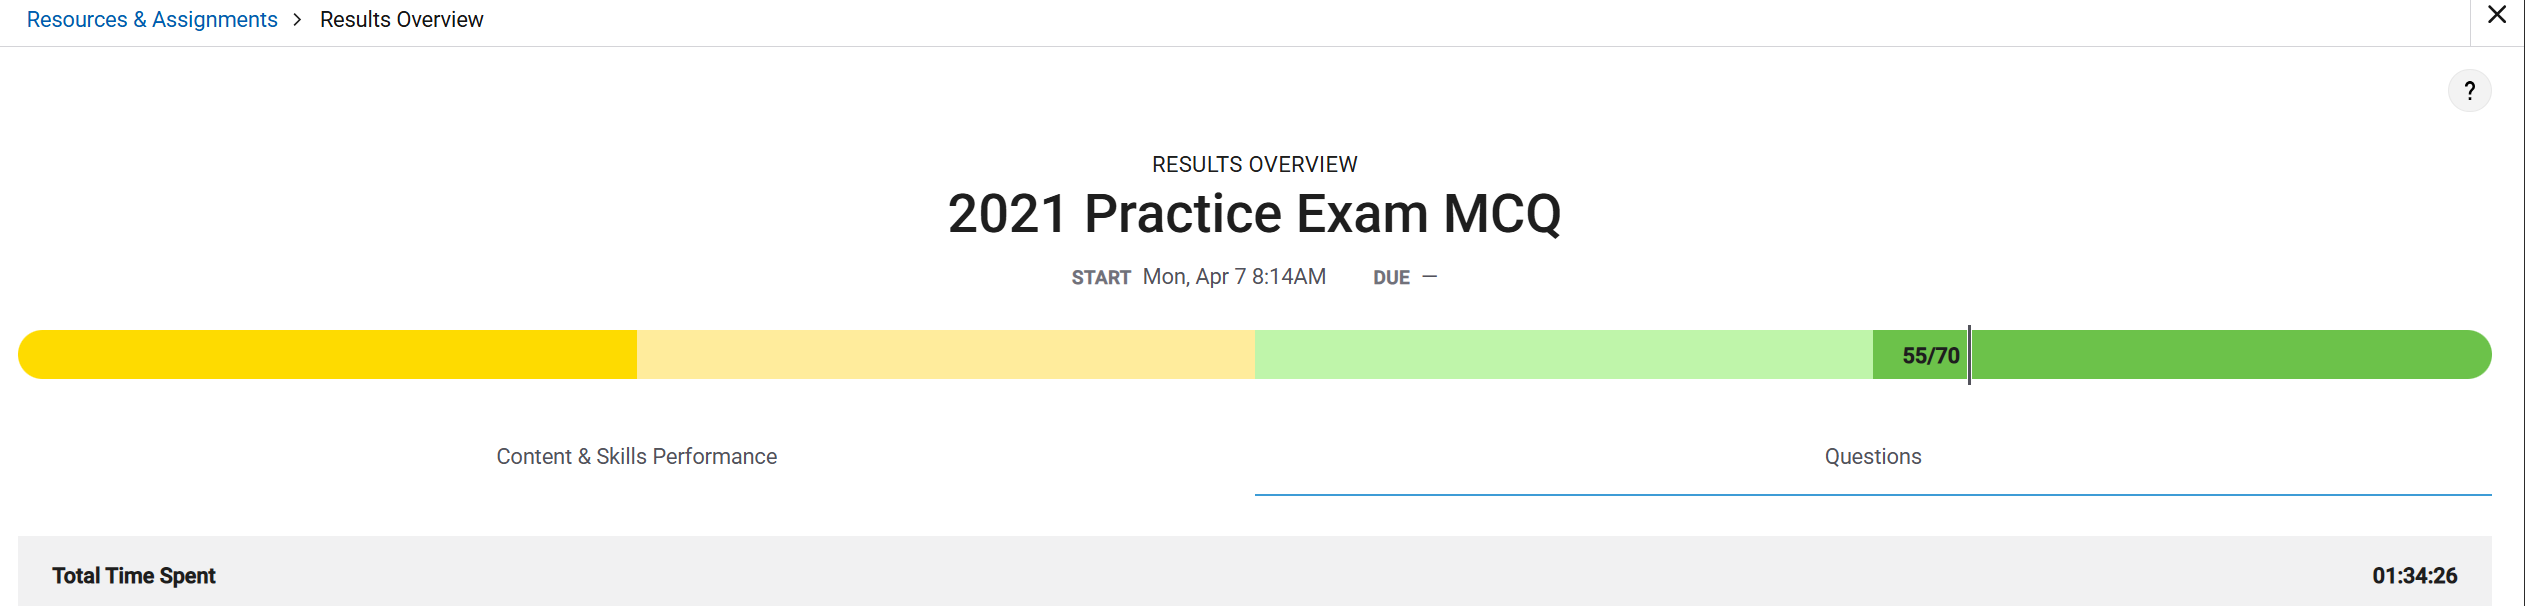Select the Questions tab
2525x606 pixels.
point(1871,456)
